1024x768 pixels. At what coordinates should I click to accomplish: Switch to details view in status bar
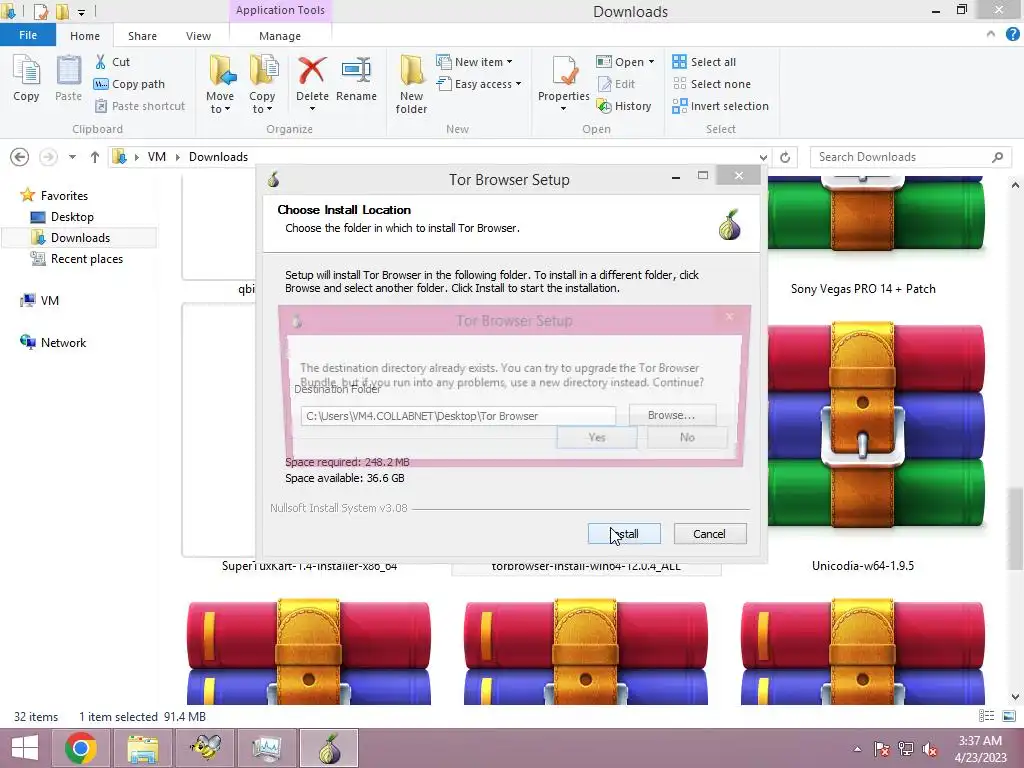[x=986, y=716]
